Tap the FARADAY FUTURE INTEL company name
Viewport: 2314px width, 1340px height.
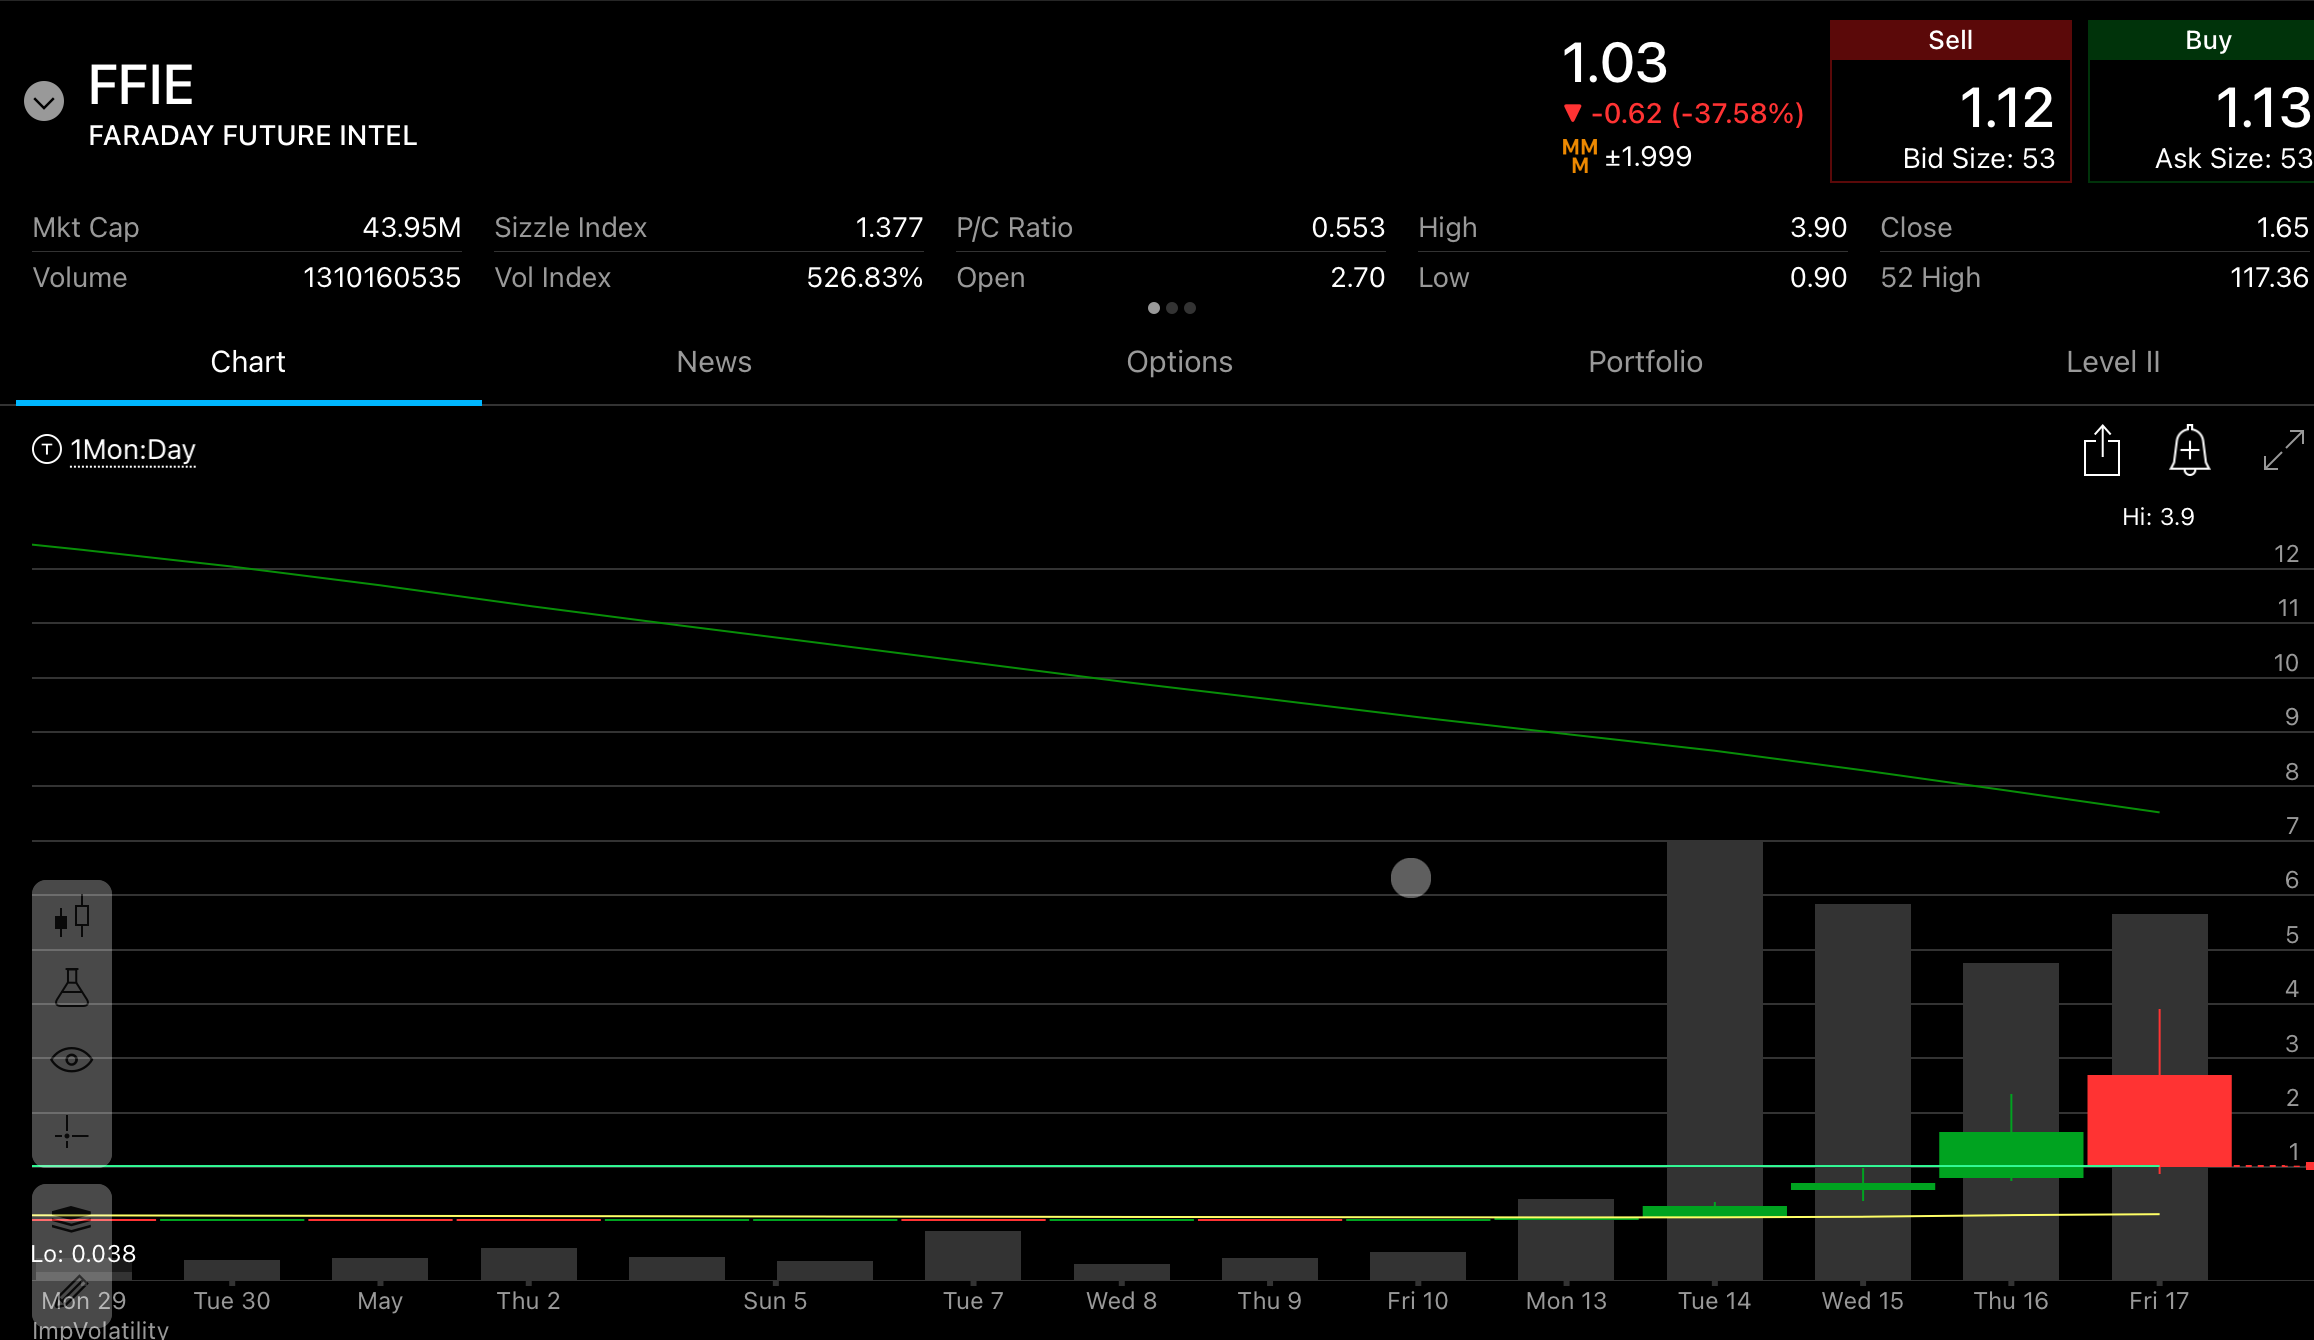click(253, 136)
